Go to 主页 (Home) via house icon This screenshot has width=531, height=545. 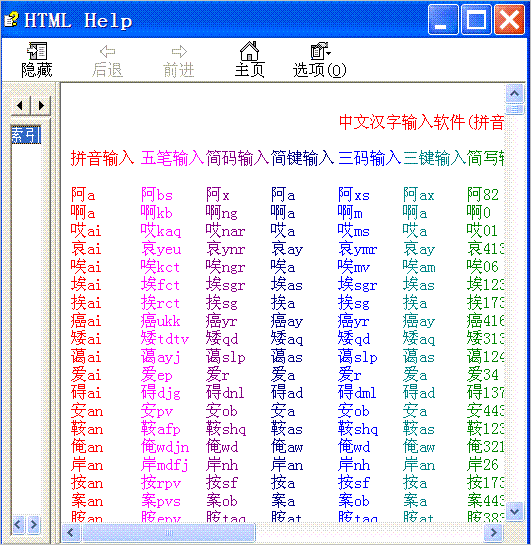pyautogui.click(x=250, y=51)
